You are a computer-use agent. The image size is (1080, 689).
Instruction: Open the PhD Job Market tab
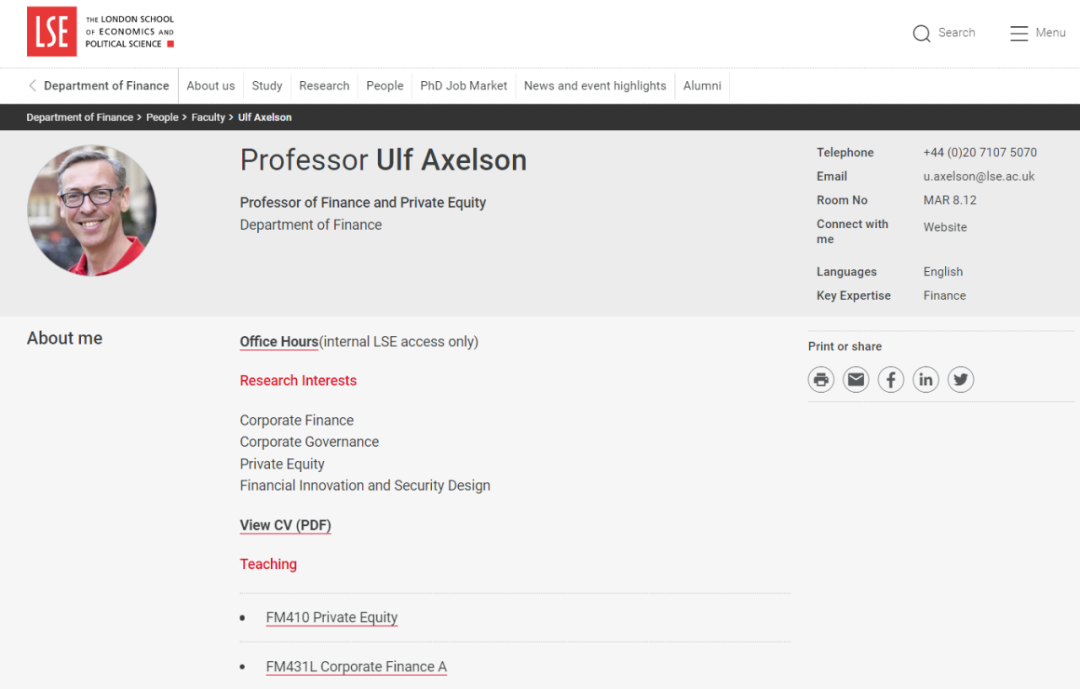pos(464,86)
